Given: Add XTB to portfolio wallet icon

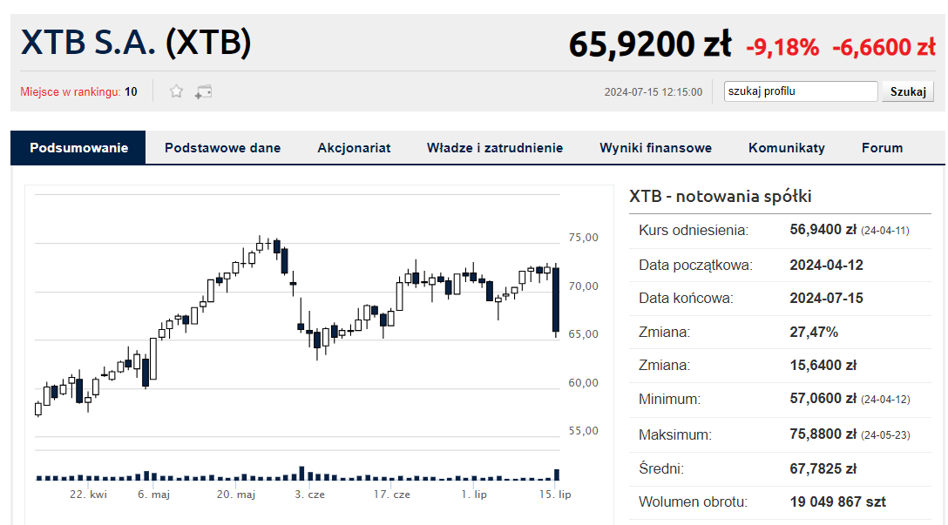Looking at the screenshot, I should [x=203, y=92].
